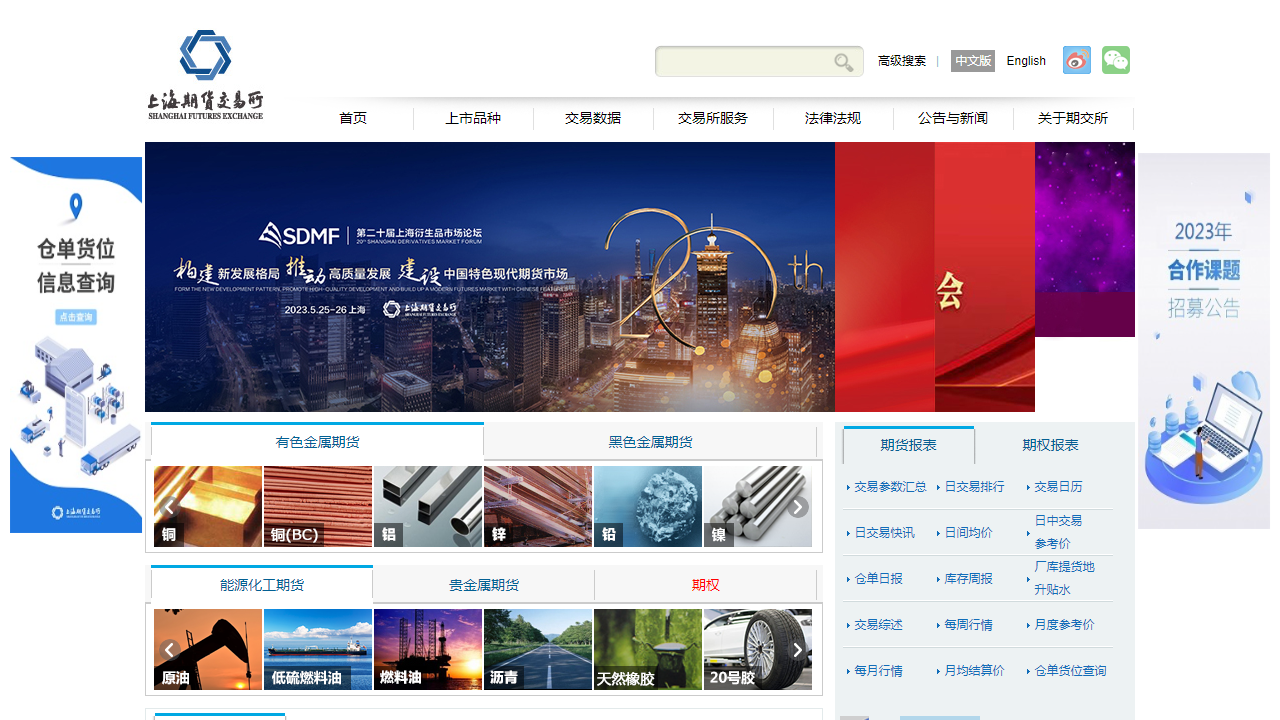Open the 沥青 bitumen thumbnail
This screenshot has width=1280, height=720.
coord(538,649)
